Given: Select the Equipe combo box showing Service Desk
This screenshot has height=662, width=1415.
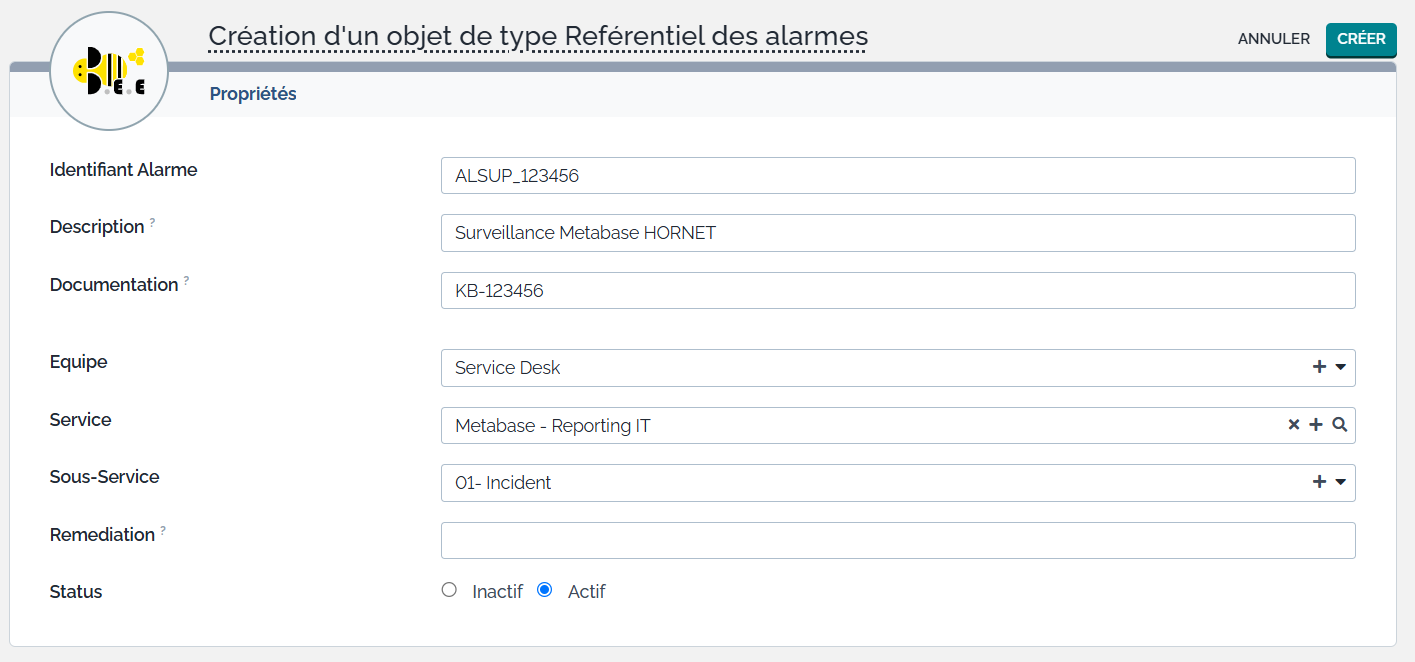Looking at the screenshot, I should click(x=898, y=367).
